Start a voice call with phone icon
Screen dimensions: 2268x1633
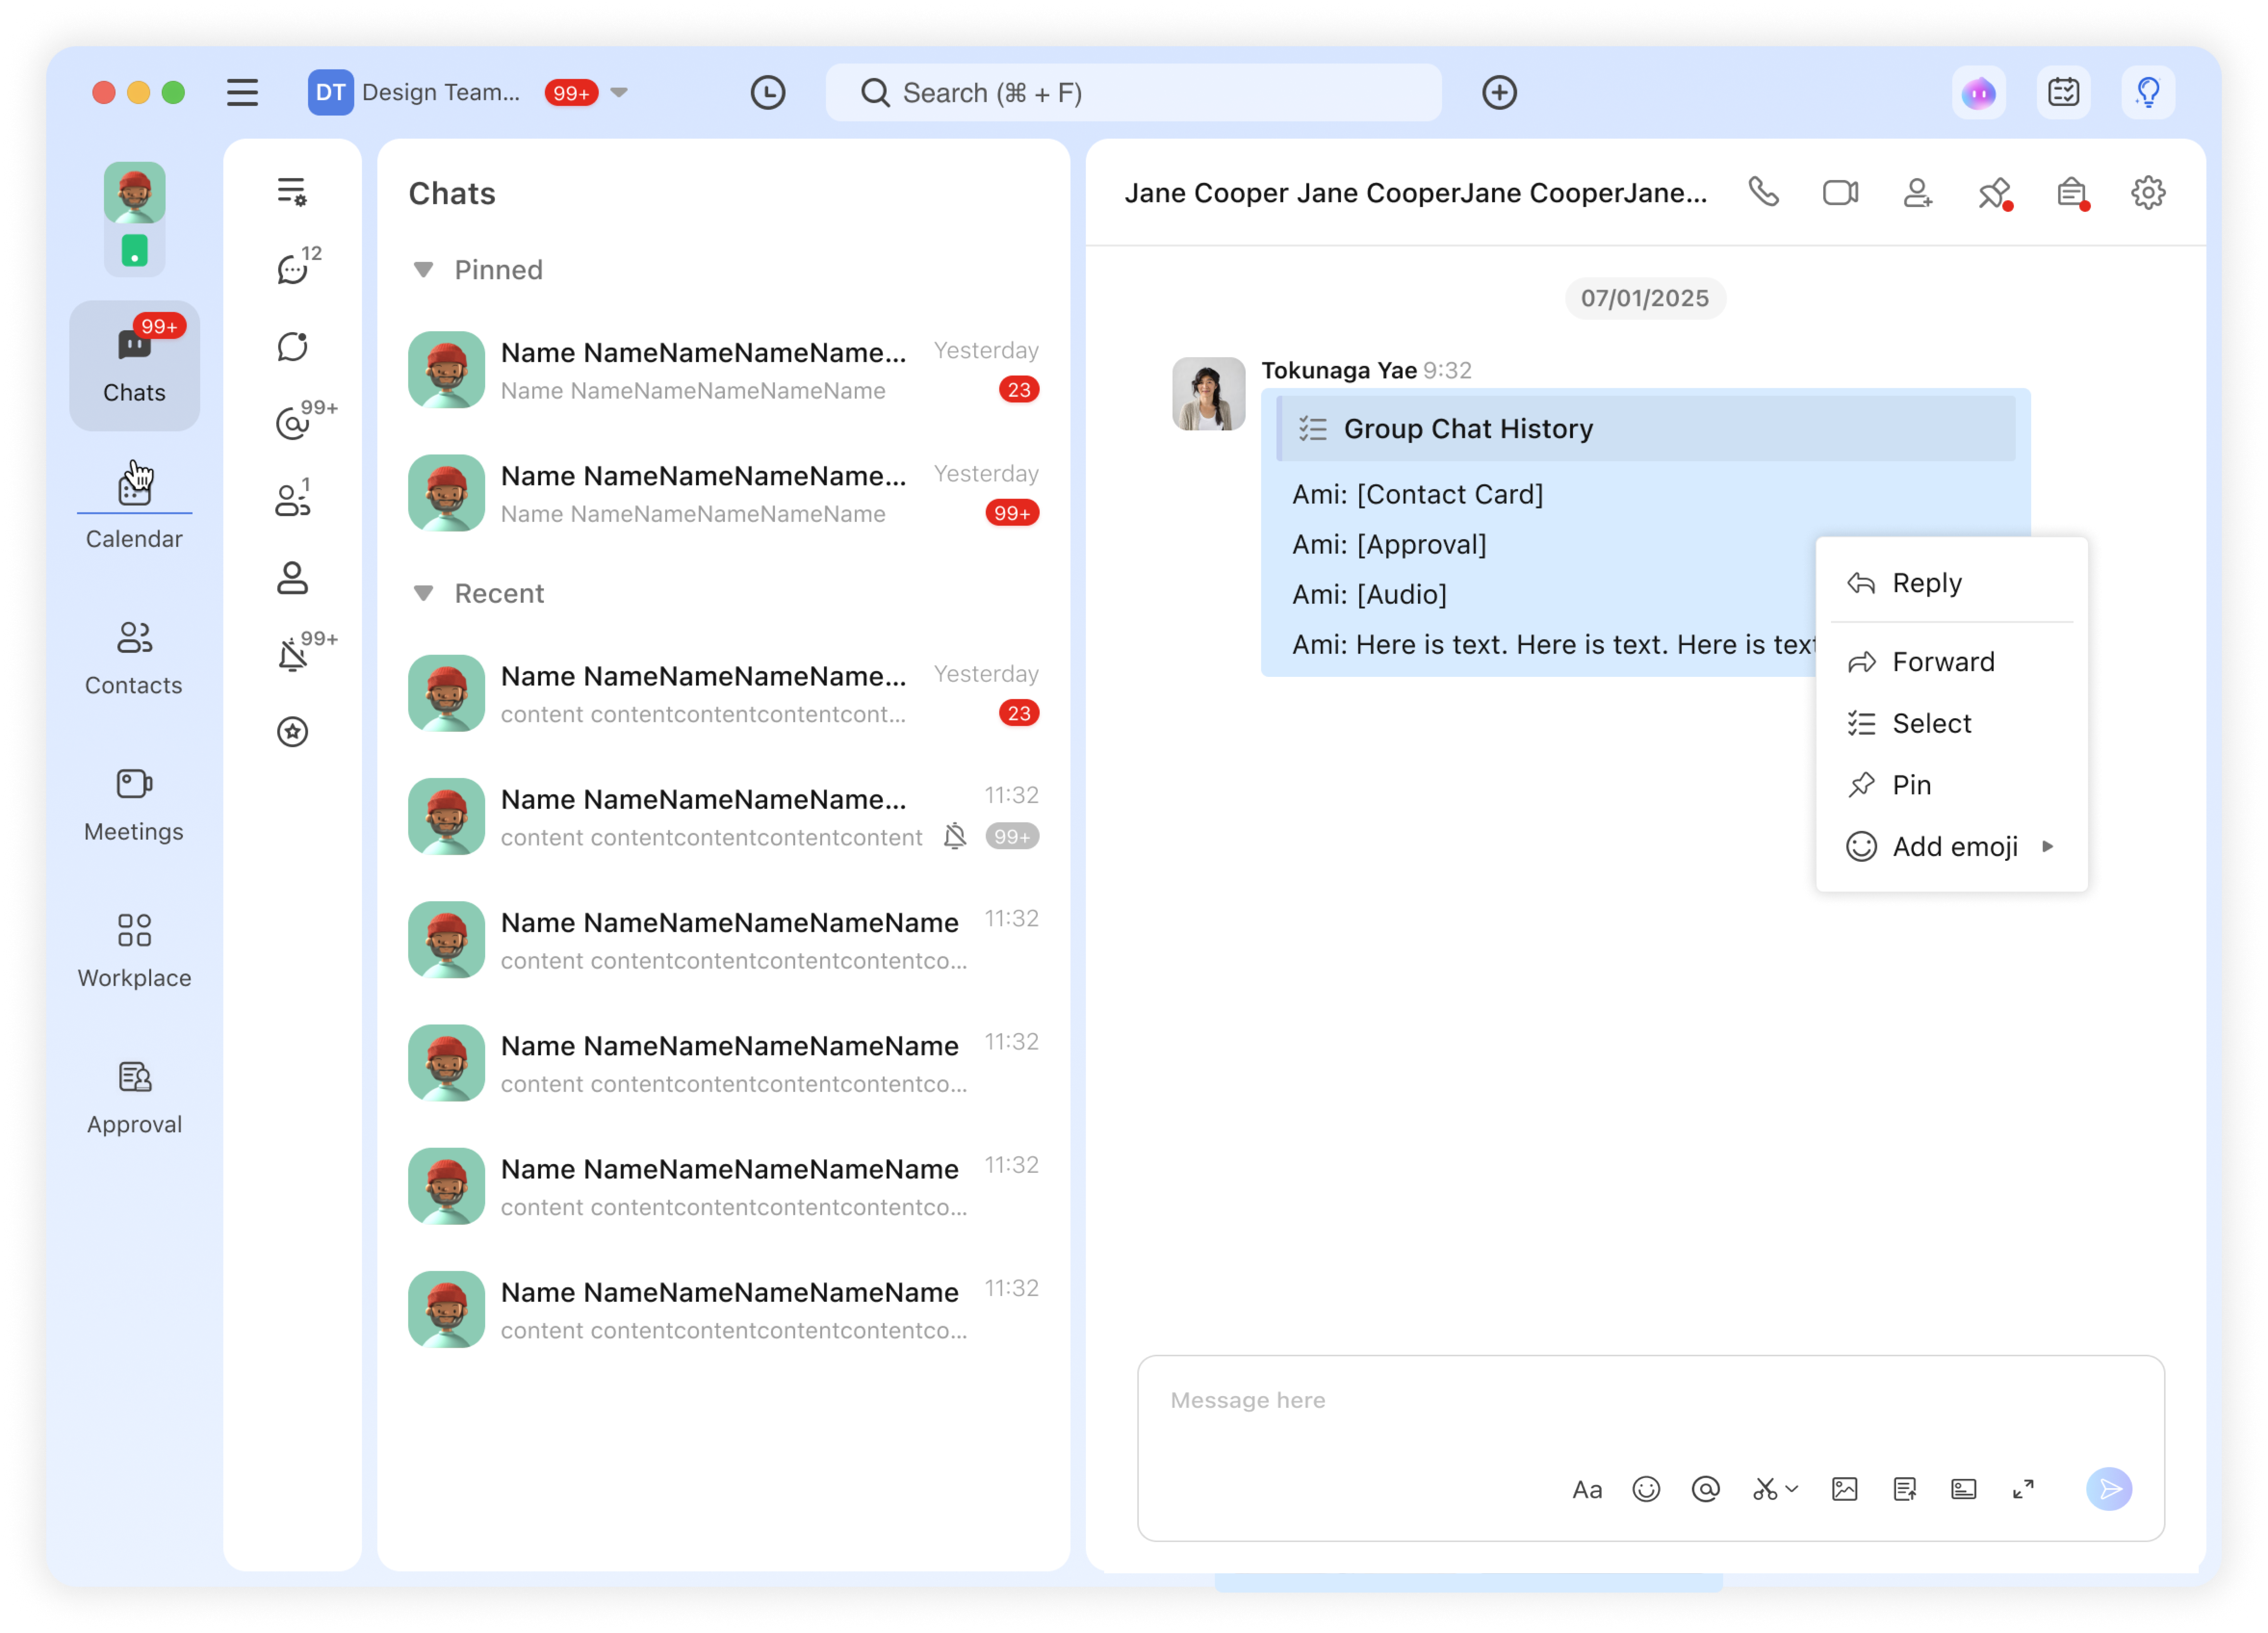(1763, 192)
